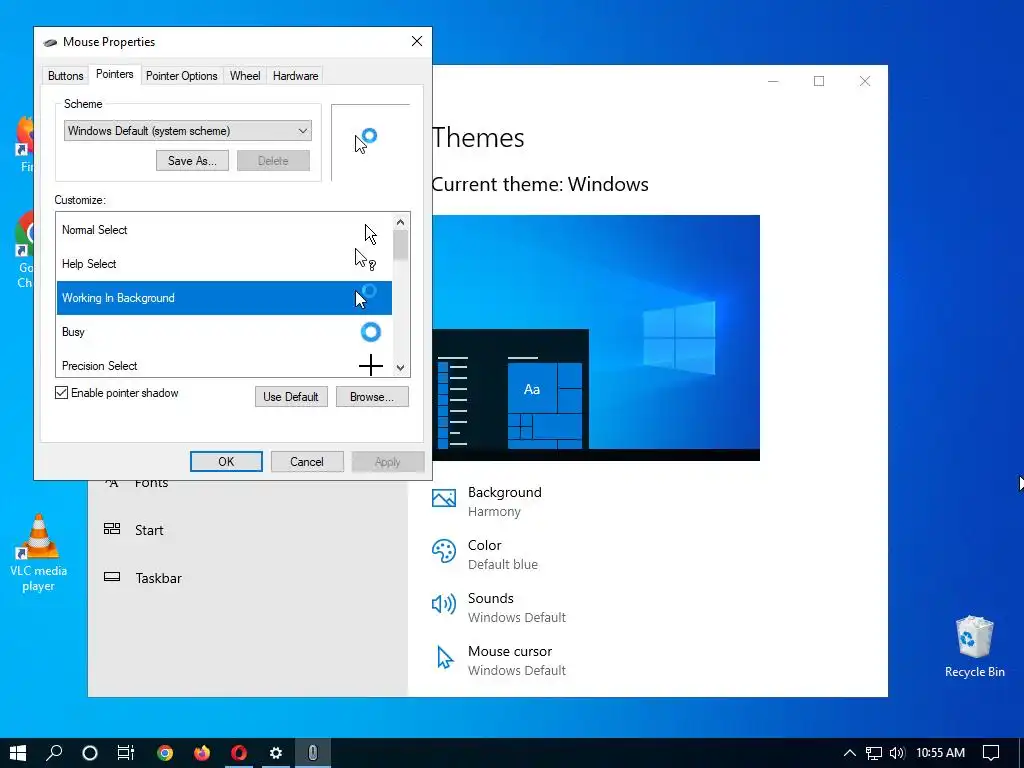Confirm with the OK button
The width and height of the screenshot is (1024, 768).
[x=226, y=462]
